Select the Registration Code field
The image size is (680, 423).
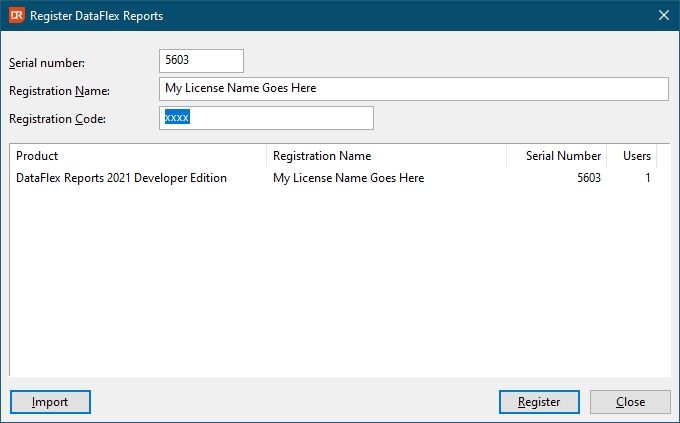pos(266,118)
